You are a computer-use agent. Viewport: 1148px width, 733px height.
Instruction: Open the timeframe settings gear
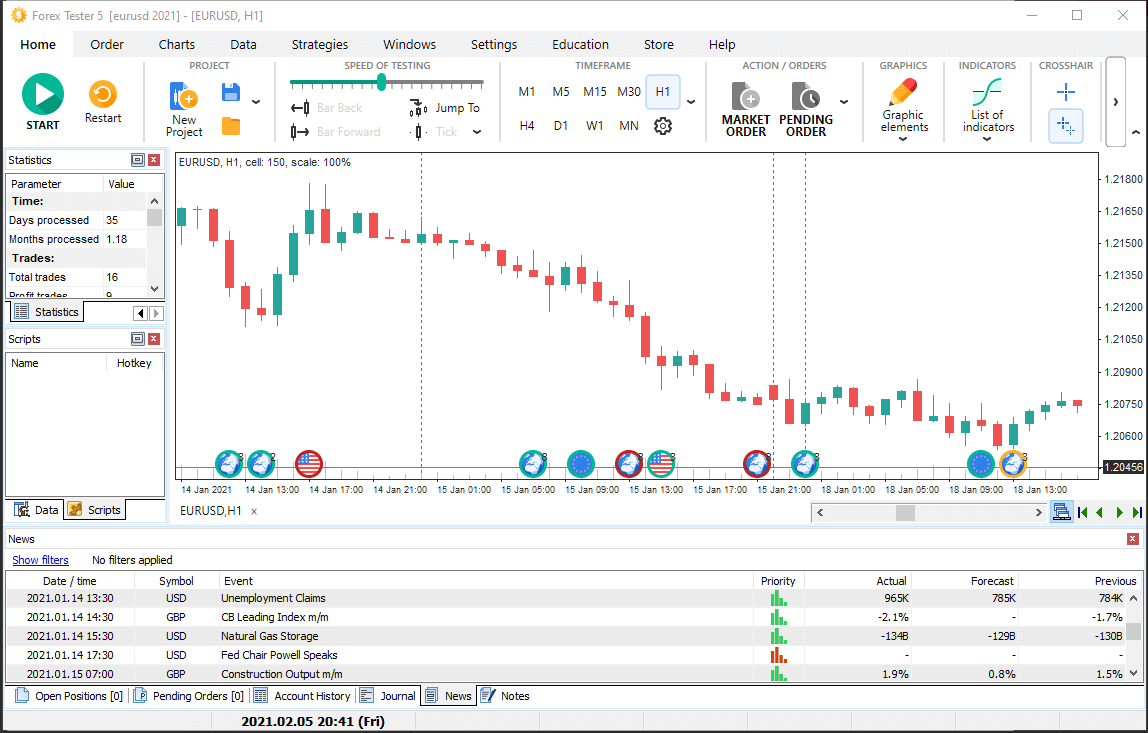[662, 126]
